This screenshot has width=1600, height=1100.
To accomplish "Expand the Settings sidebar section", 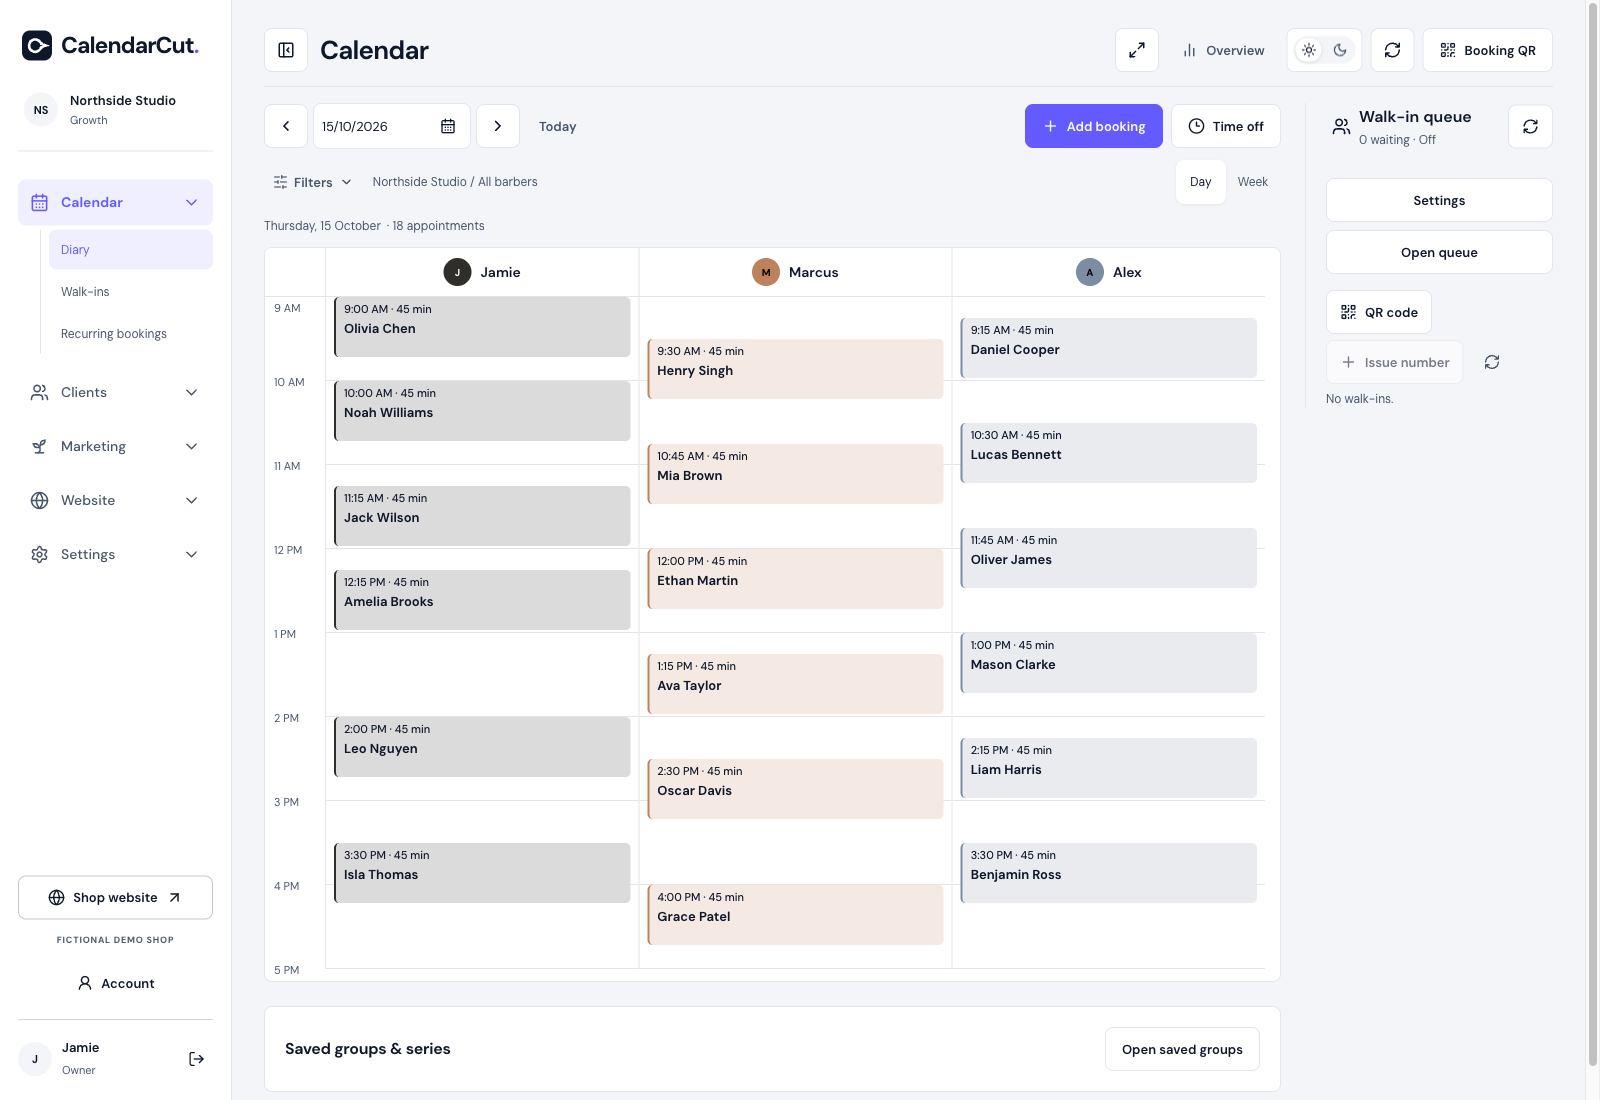I will click(x=115, y=554).
